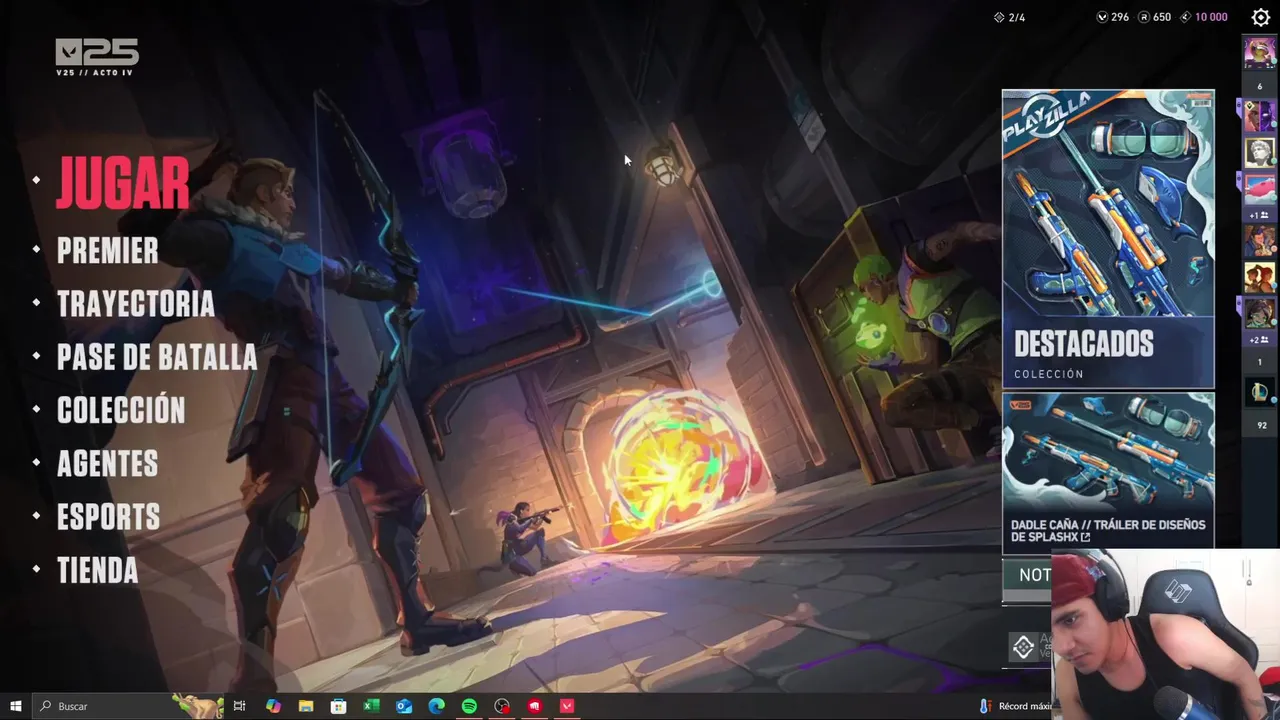Screen dimensions: 1280x720
Task: Open Excel from the taskbar
Action: pos(371,706)
